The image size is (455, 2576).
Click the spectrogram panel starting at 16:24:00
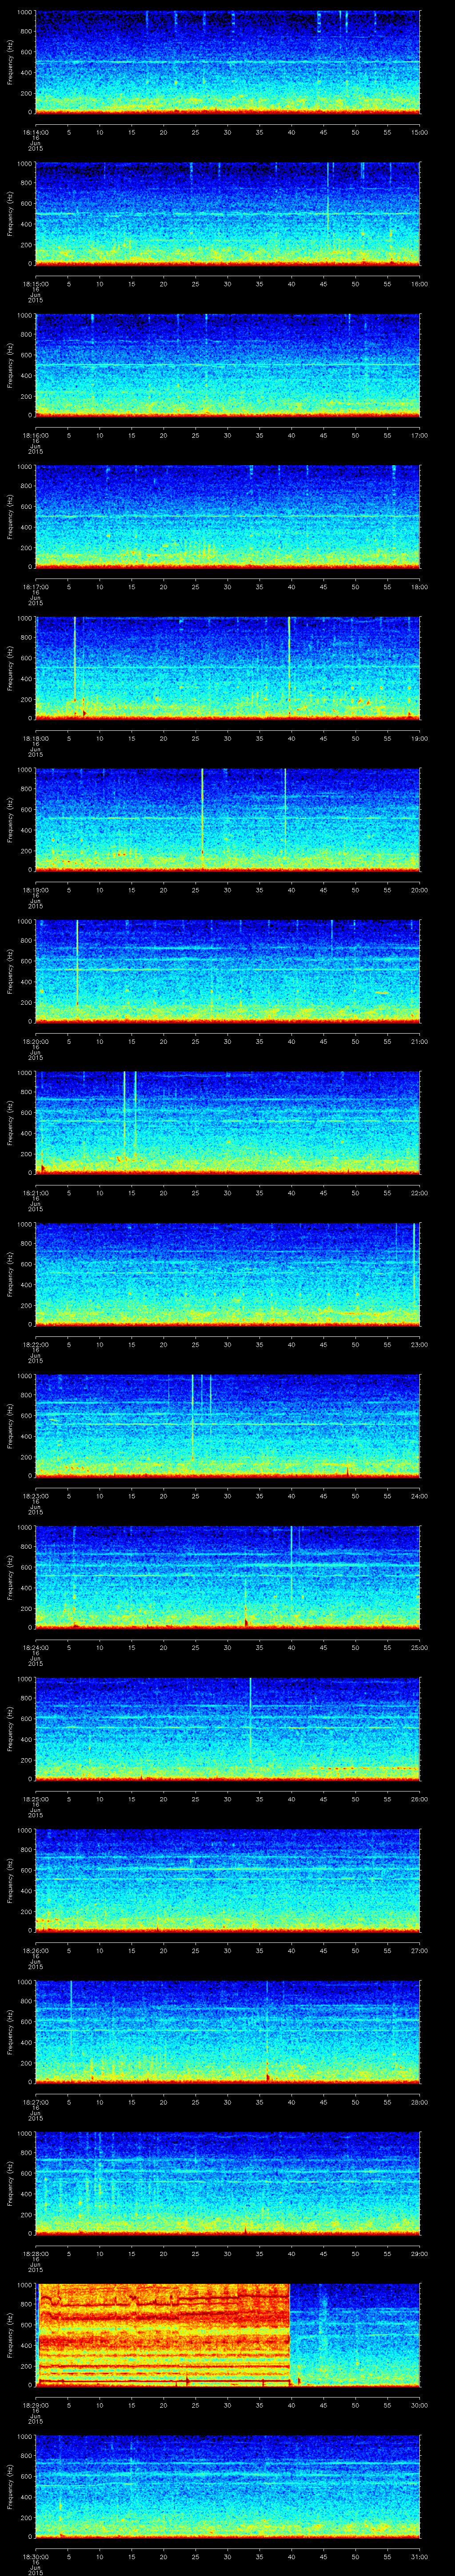click(x=227, y=1577)
